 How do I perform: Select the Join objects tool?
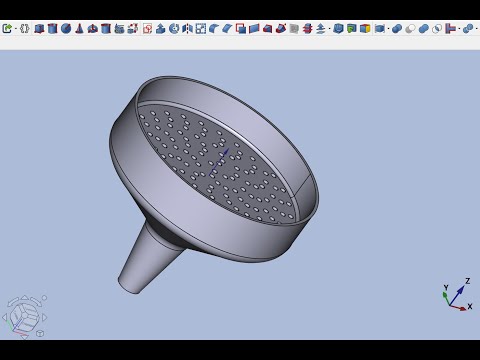[x=450, y=29]
